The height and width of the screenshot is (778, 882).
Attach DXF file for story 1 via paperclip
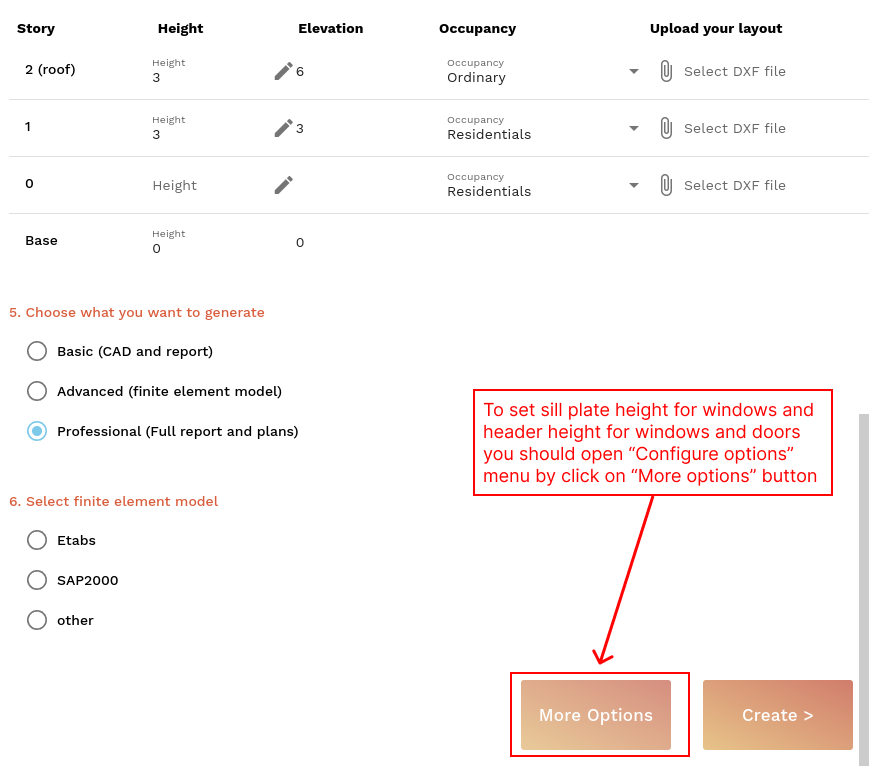click(665, 128)
